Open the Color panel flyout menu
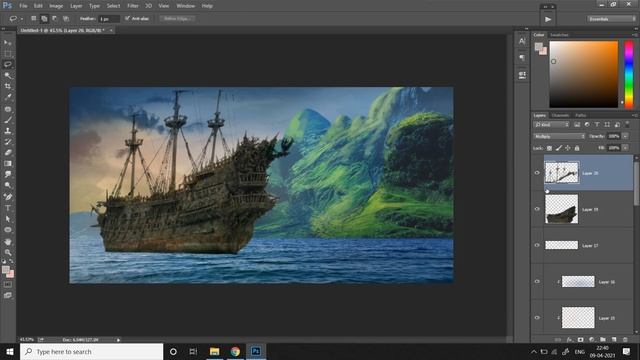This screenshot has height=360, width=640. point(635,35)
